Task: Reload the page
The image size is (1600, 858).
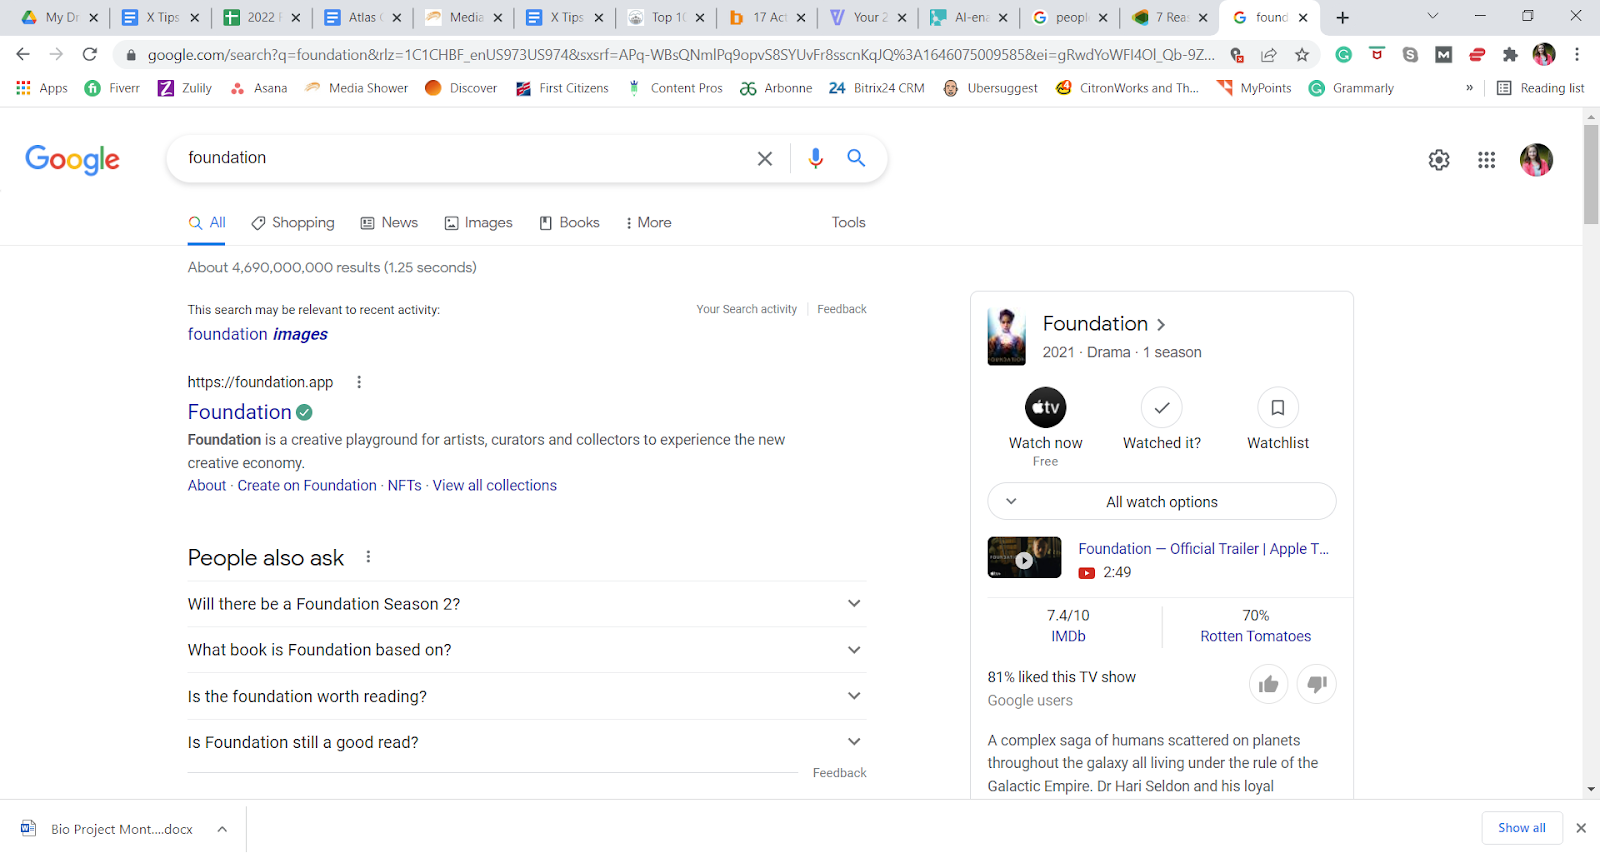Action: pos(90,55)
